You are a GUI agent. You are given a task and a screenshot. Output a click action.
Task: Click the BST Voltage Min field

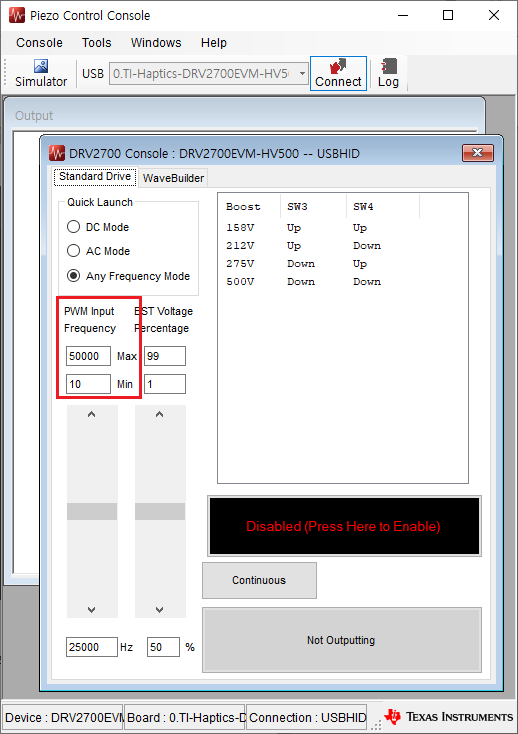click(165, 384)
